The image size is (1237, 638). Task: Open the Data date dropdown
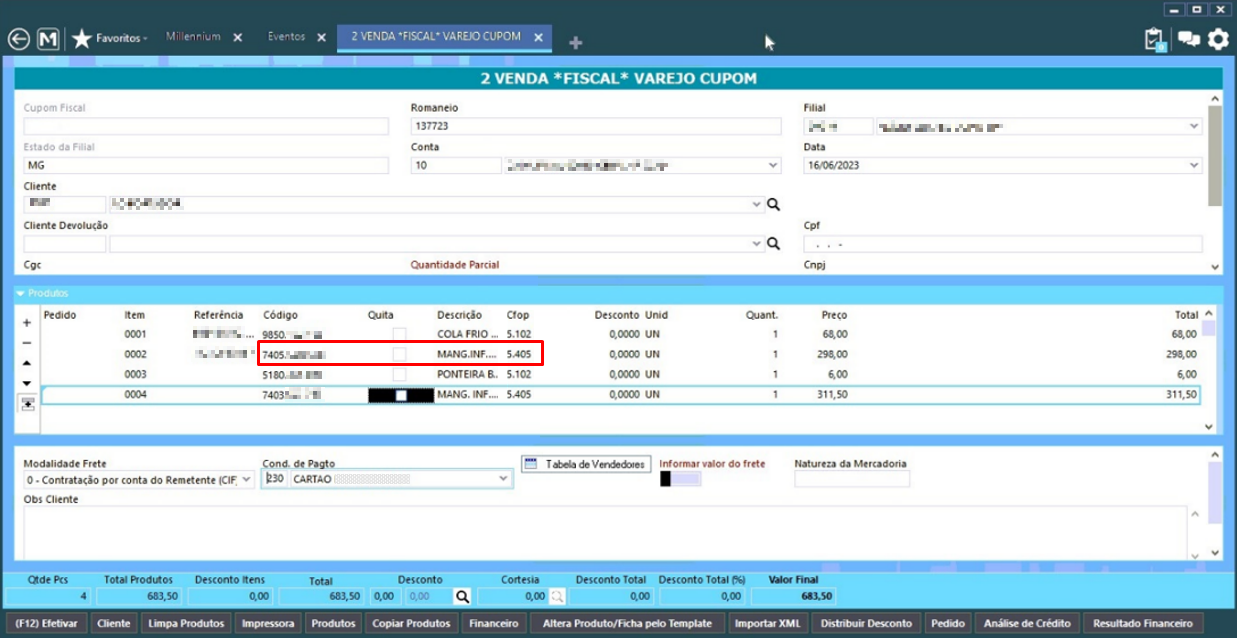coord(1194,166)
